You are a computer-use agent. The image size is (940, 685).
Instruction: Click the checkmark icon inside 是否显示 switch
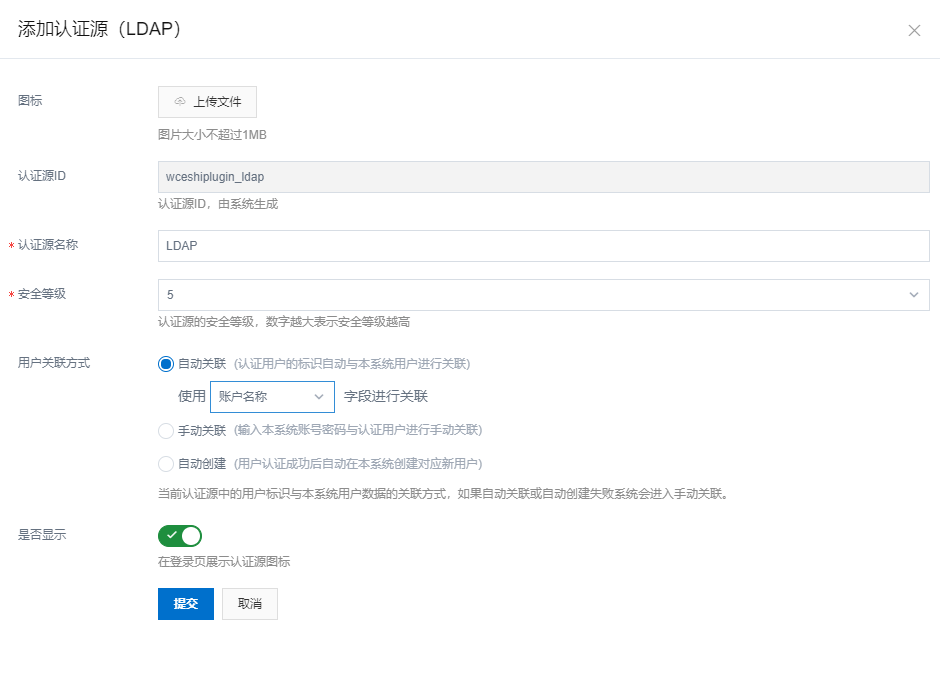[x=172, y=536]
